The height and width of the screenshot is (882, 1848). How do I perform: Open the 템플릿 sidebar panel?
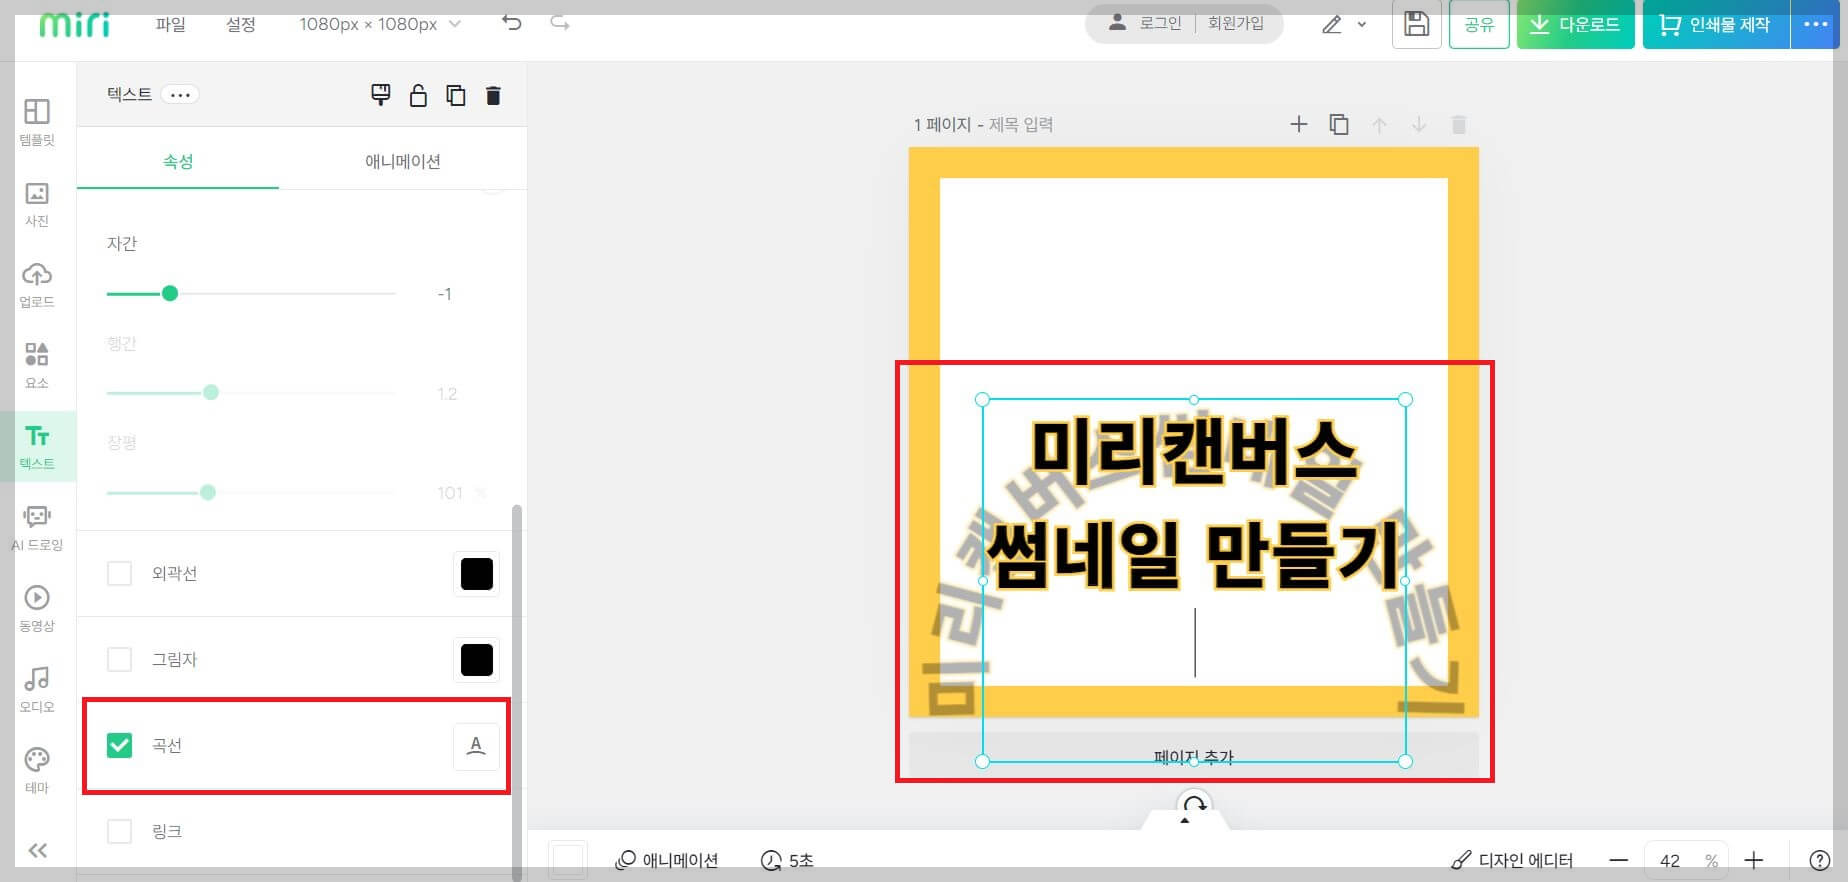pos(37,122)
